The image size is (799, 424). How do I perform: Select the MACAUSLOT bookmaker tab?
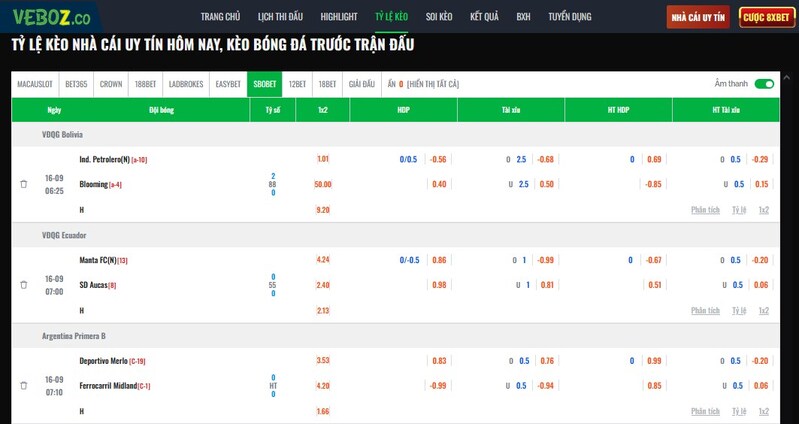pos(35,84)
